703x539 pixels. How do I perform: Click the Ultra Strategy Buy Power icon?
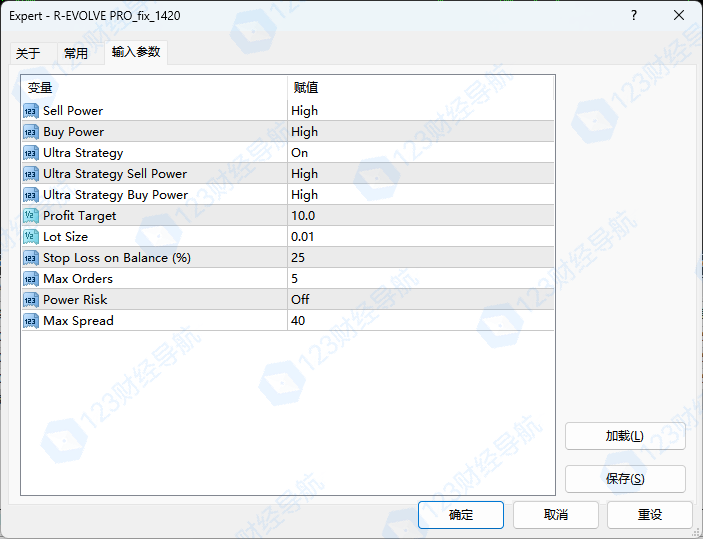(30, 195)
